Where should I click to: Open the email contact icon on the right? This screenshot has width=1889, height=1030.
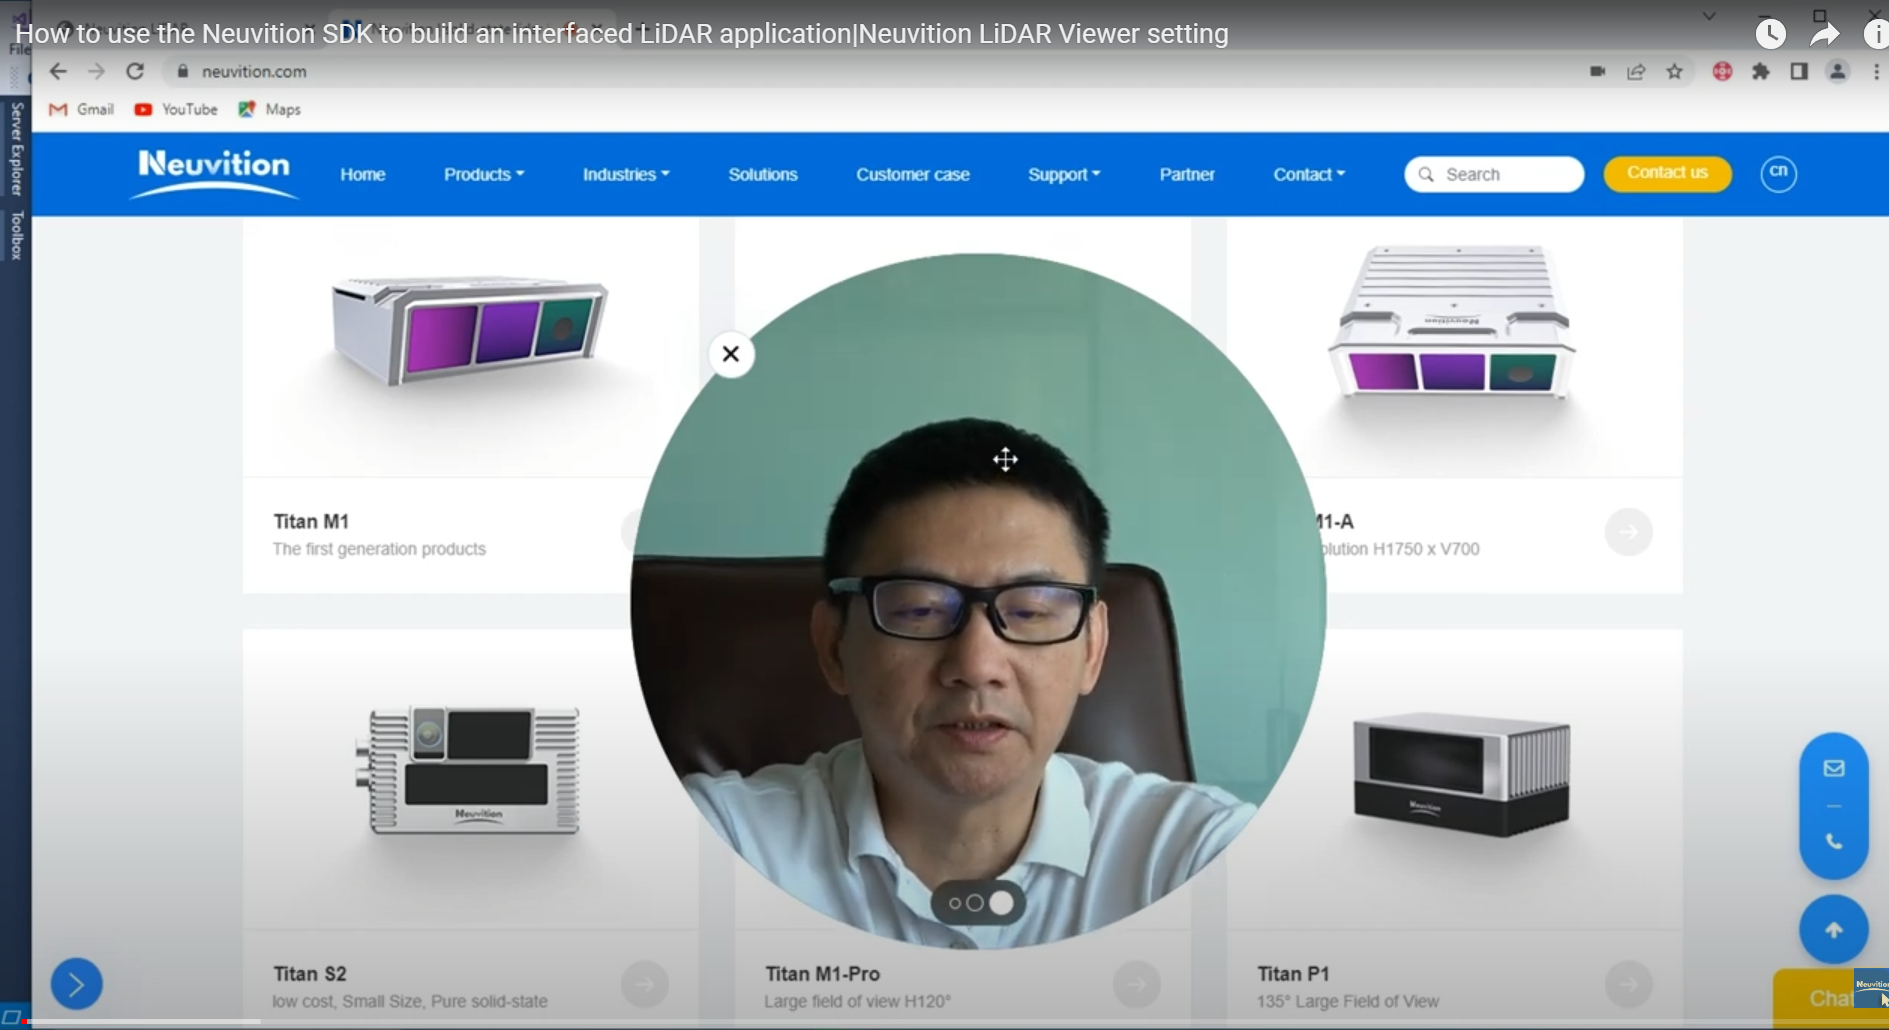coord(1833,767)
